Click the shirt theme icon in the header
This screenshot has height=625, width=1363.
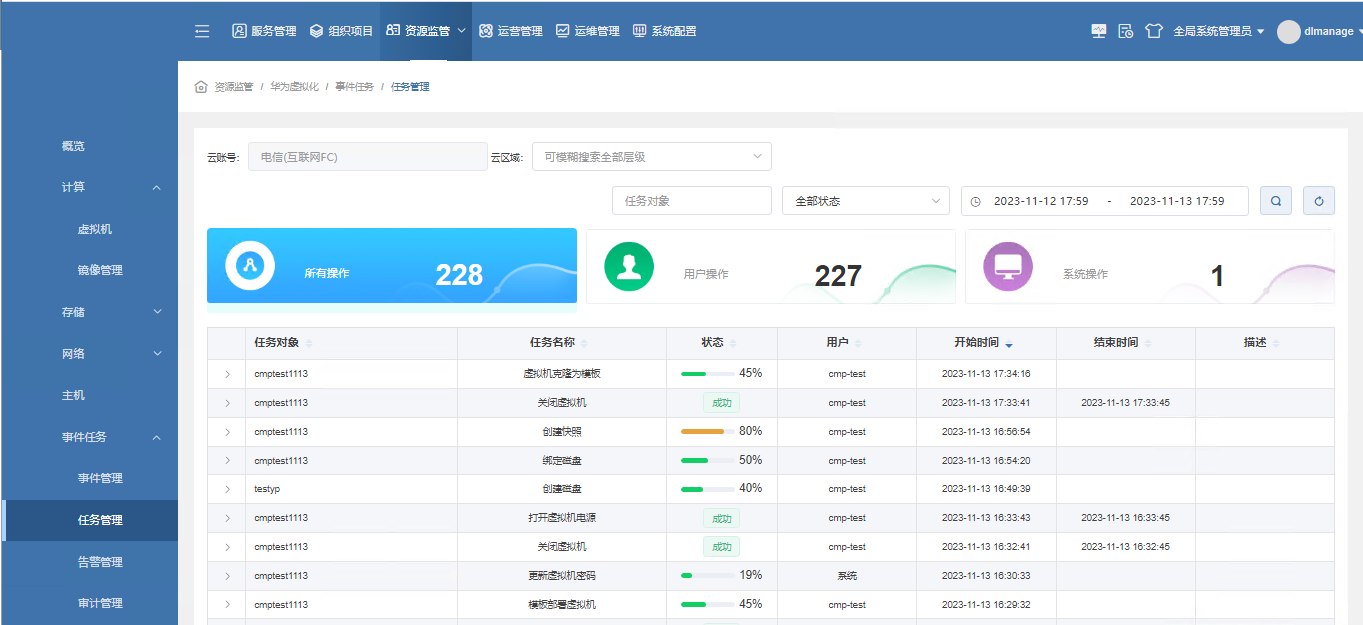pyautogui.click(x=1154, y=31)
